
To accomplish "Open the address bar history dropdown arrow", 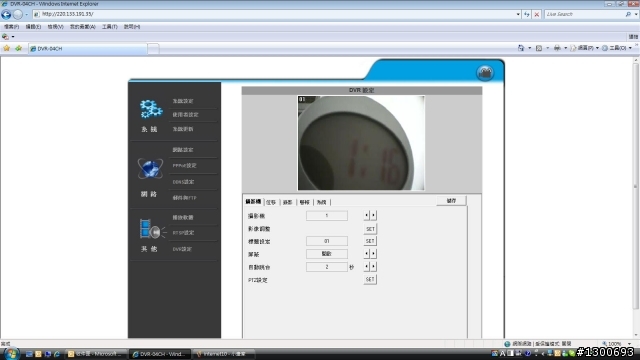I will [518, 14].
